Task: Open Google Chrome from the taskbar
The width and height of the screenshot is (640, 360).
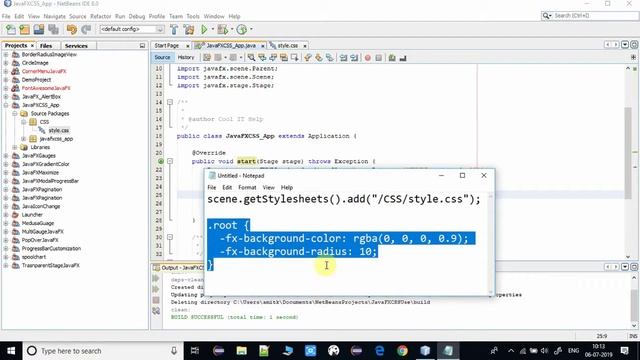Action: click(x=402, y=351)
